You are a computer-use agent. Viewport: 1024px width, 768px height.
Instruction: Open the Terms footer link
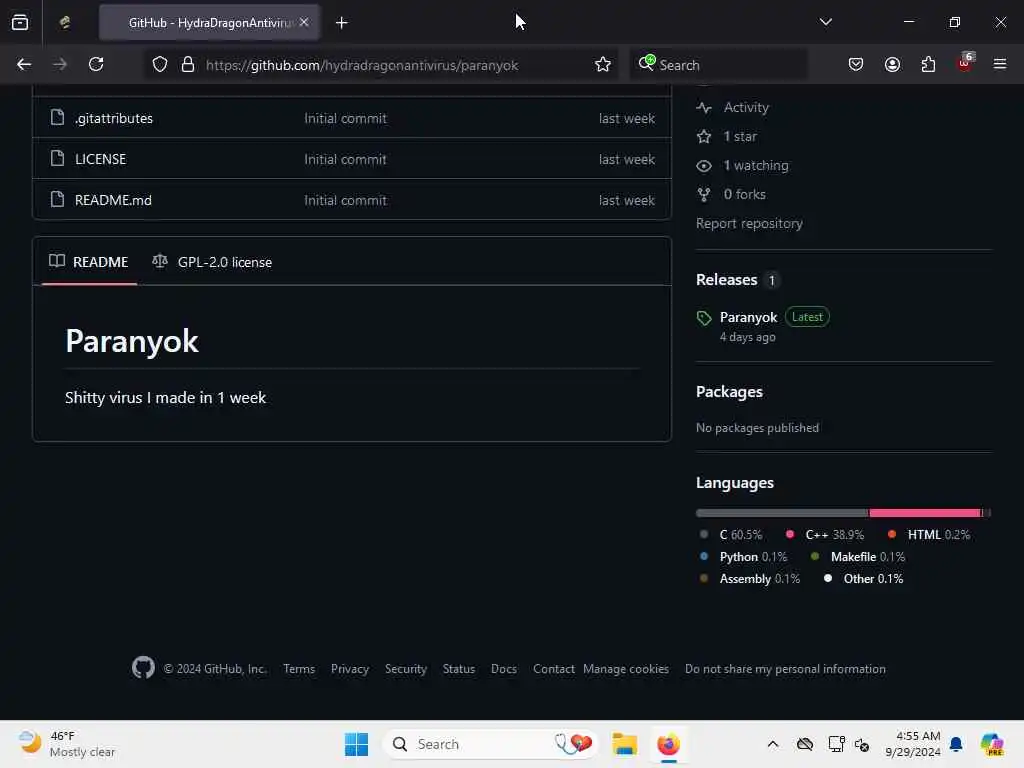coord(299,669)
